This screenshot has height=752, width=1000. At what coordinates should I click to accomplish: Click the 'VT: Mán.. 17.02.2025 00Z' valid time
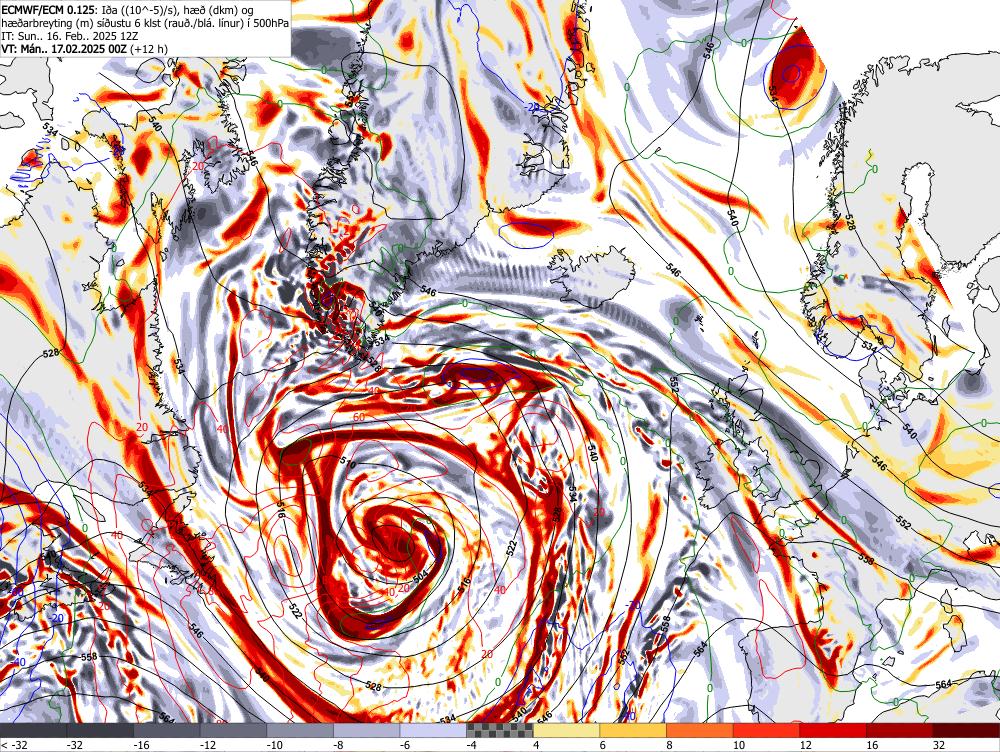point(64,49)
